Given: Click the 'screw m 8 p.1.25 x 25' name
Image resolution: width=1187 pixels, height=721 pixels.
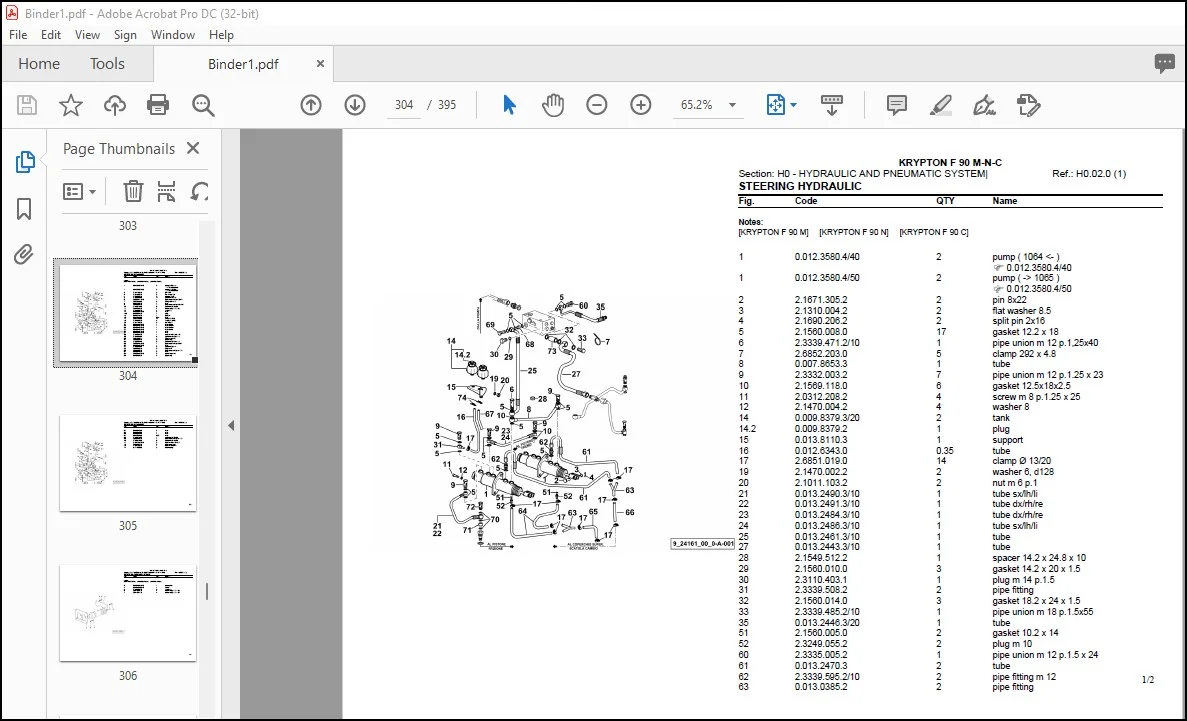Looking at the screenshot, I should 1036,397.
